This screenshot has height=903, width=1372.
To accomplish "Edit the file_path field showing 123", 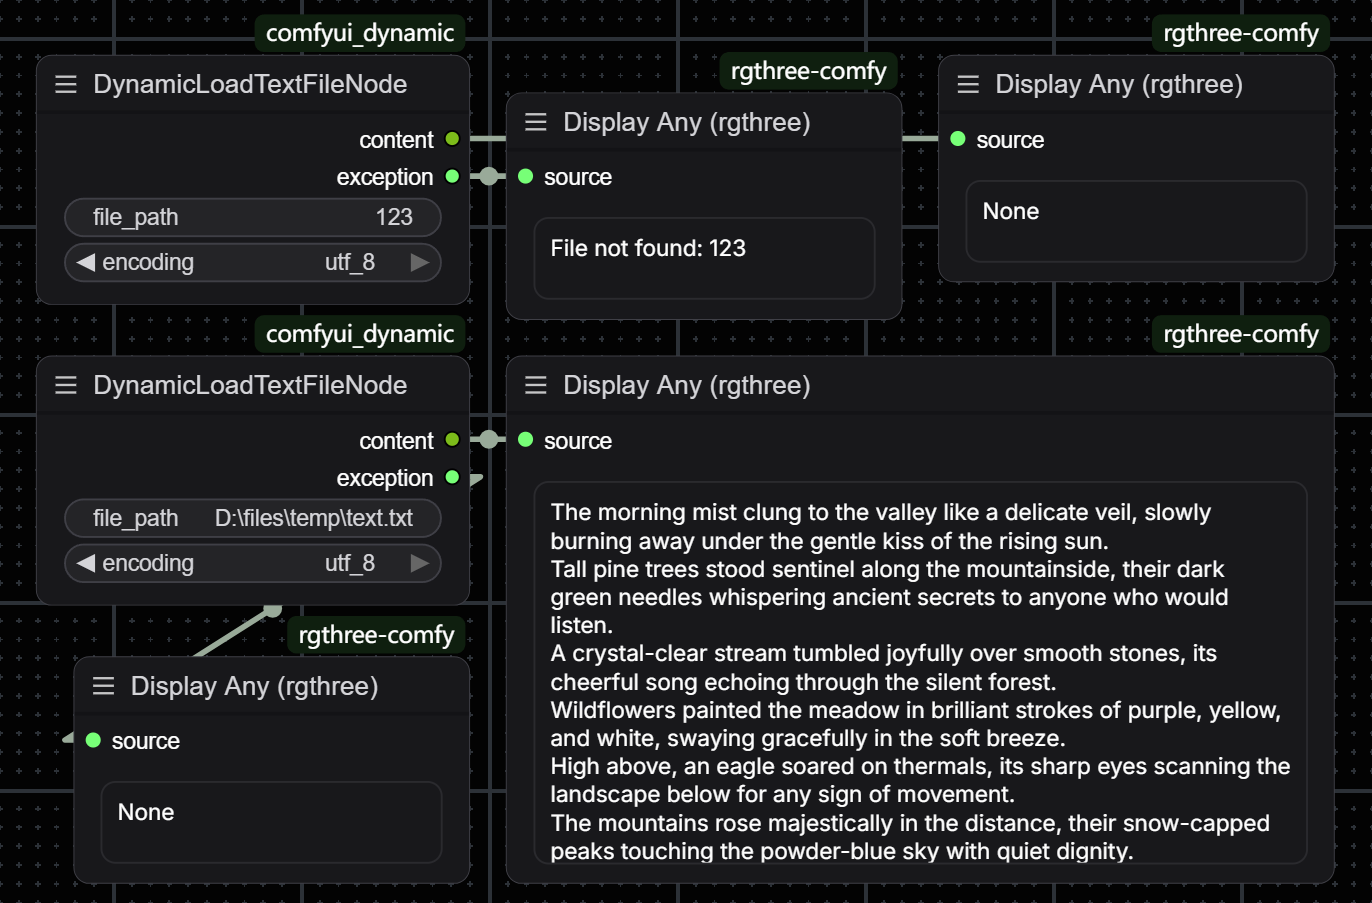I will [253, 217].
